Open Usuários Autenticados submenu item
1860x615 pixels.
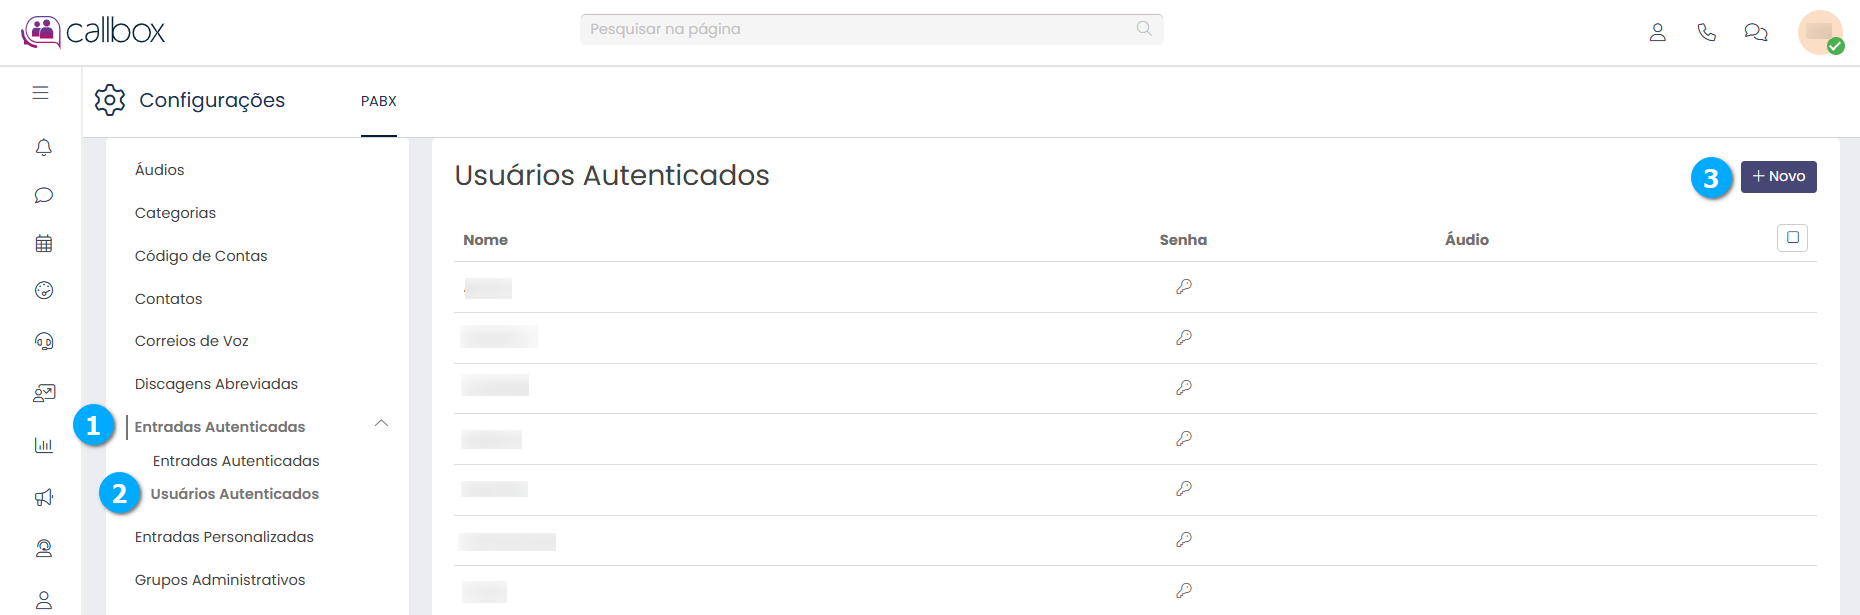point(235,494)
